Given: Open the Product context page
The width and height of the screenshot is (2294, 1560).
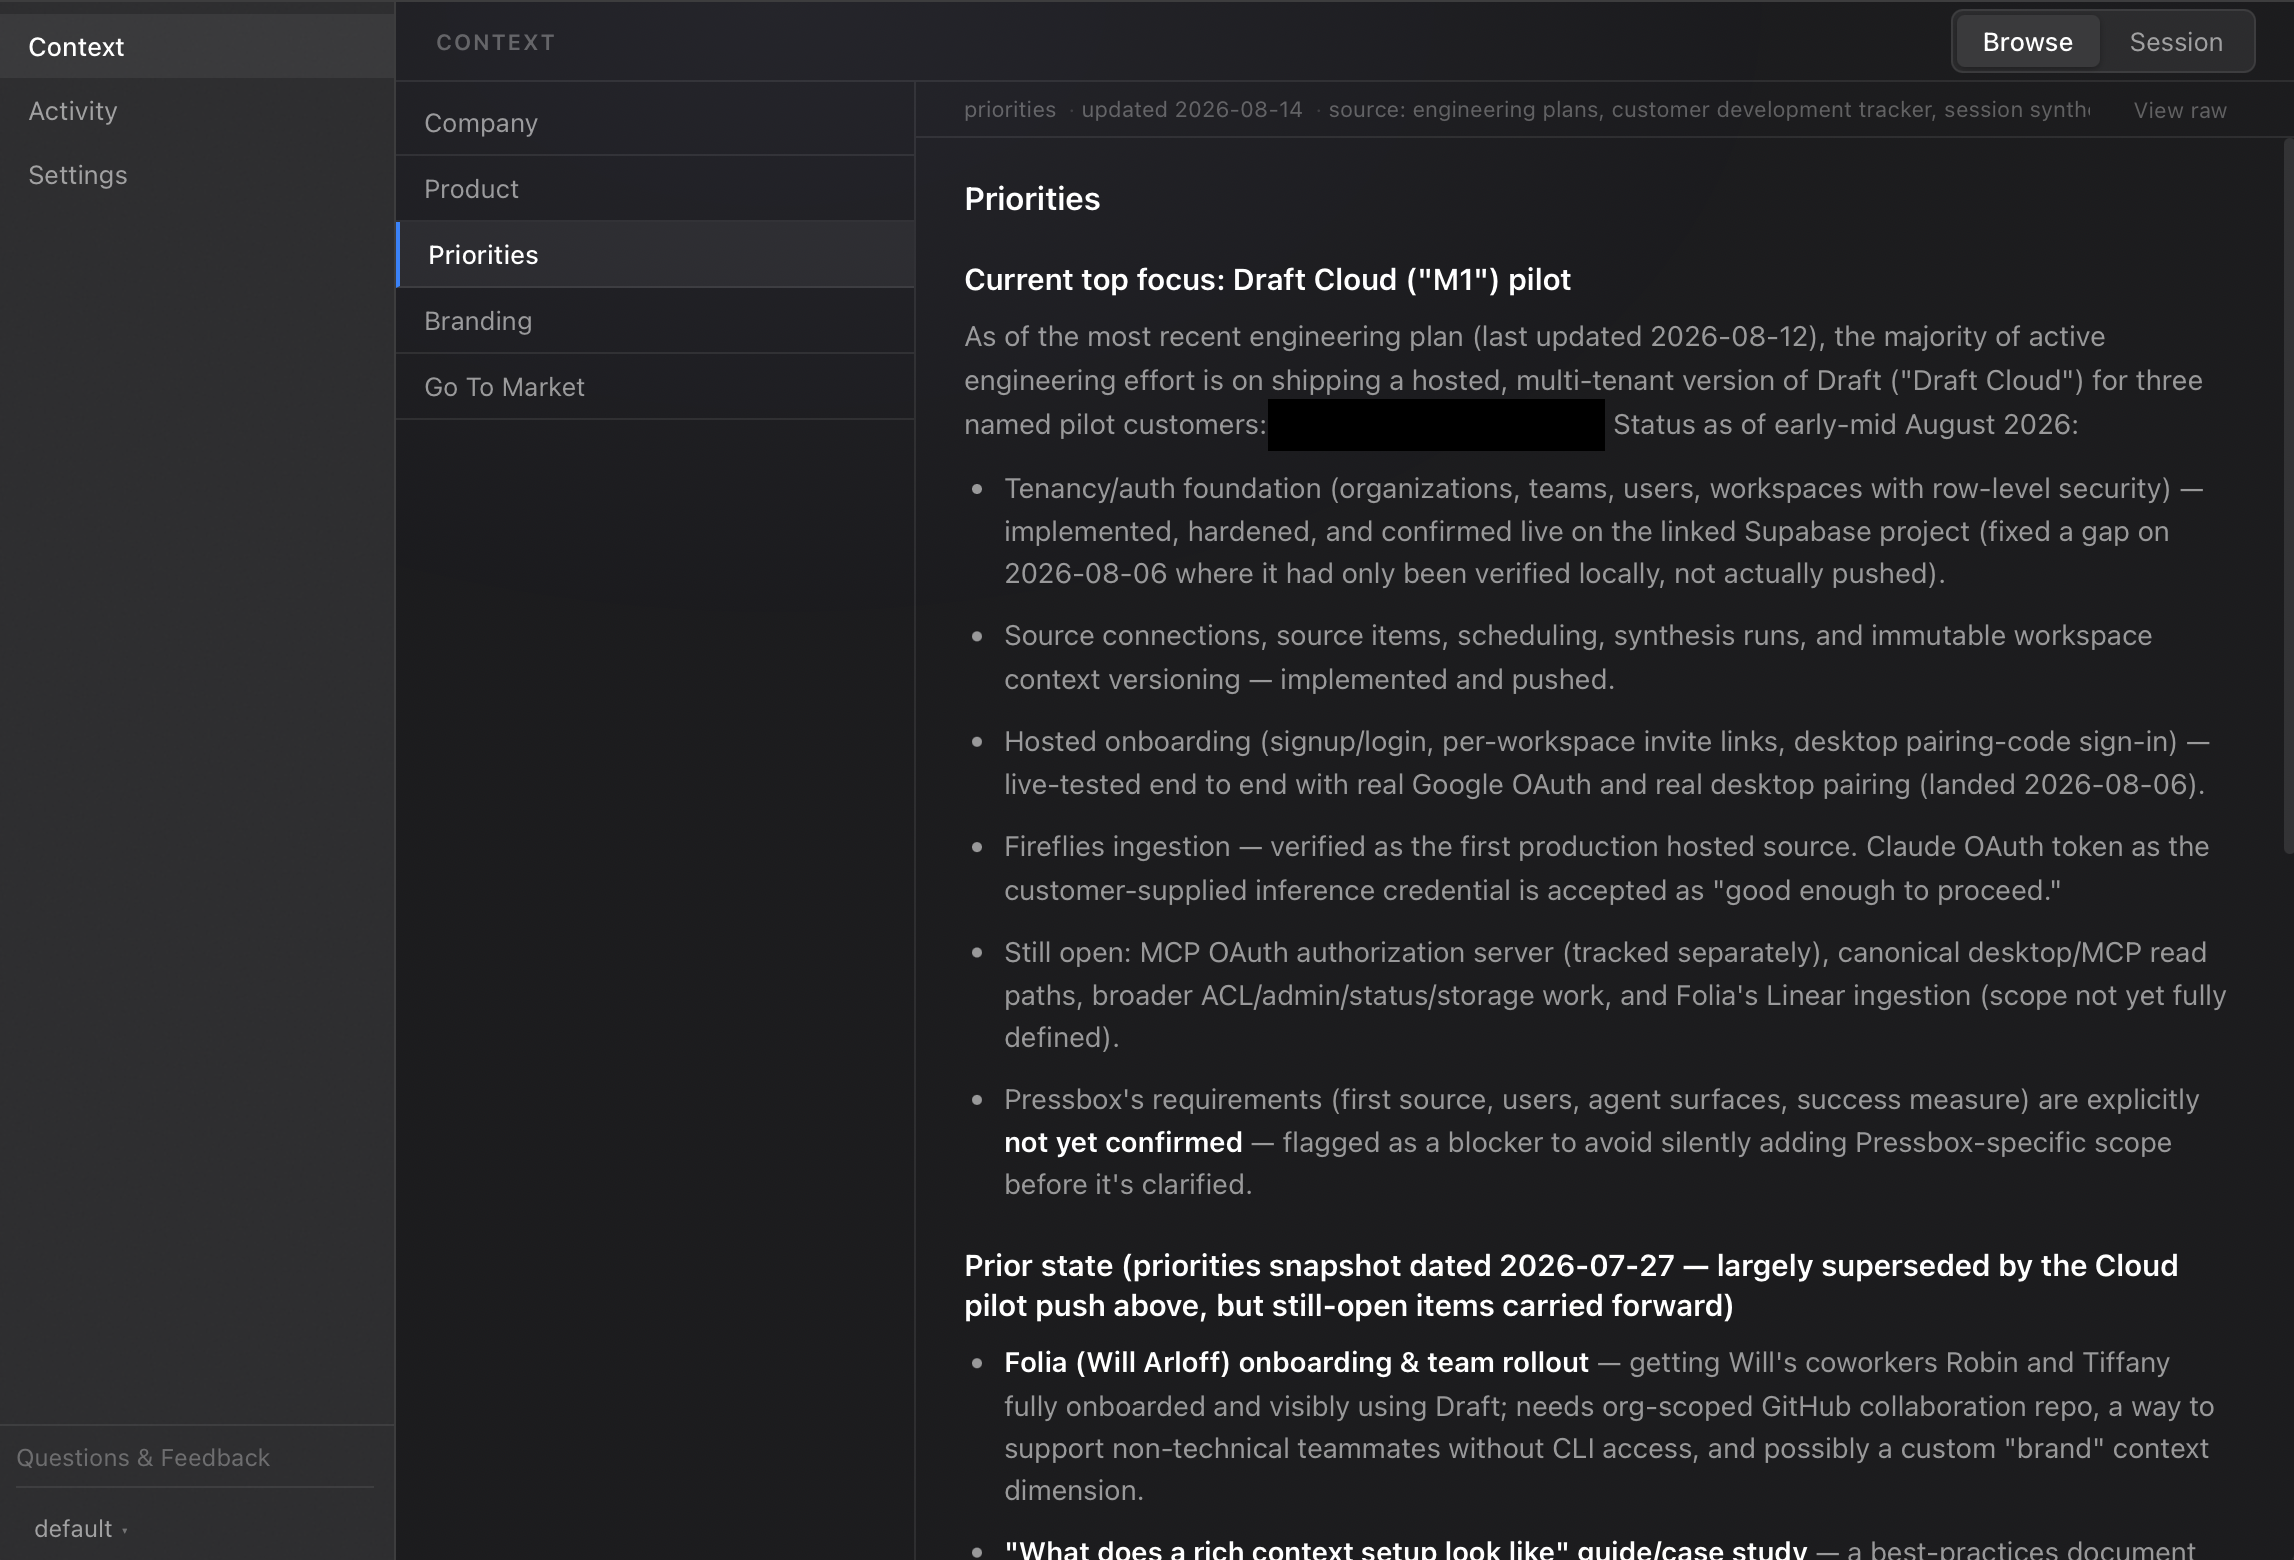Looking at the screenshot, I should pos(655,189).
